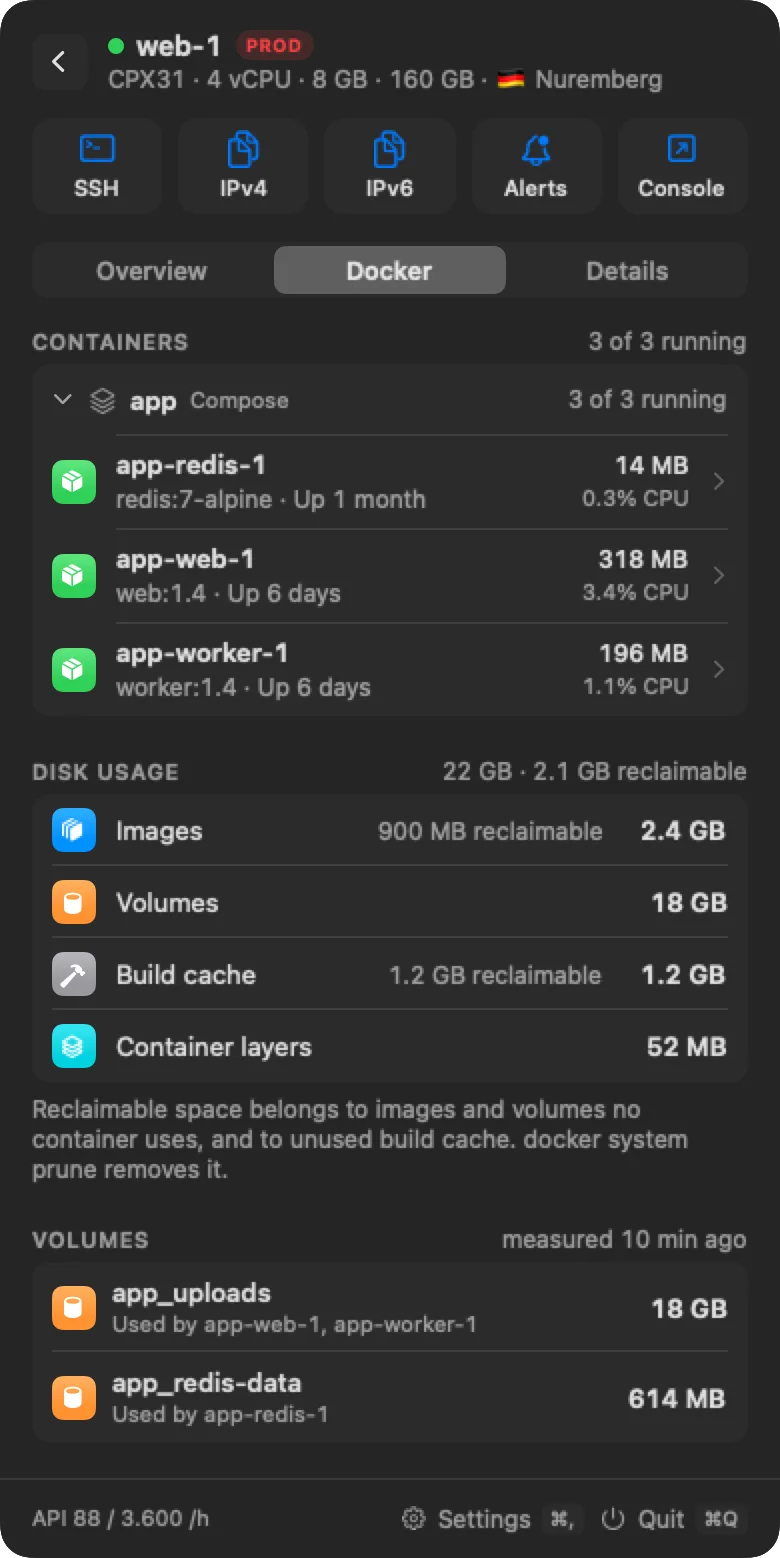780x1558 pixels.
Task: Select the Docker tab
Action: point(389,271)
